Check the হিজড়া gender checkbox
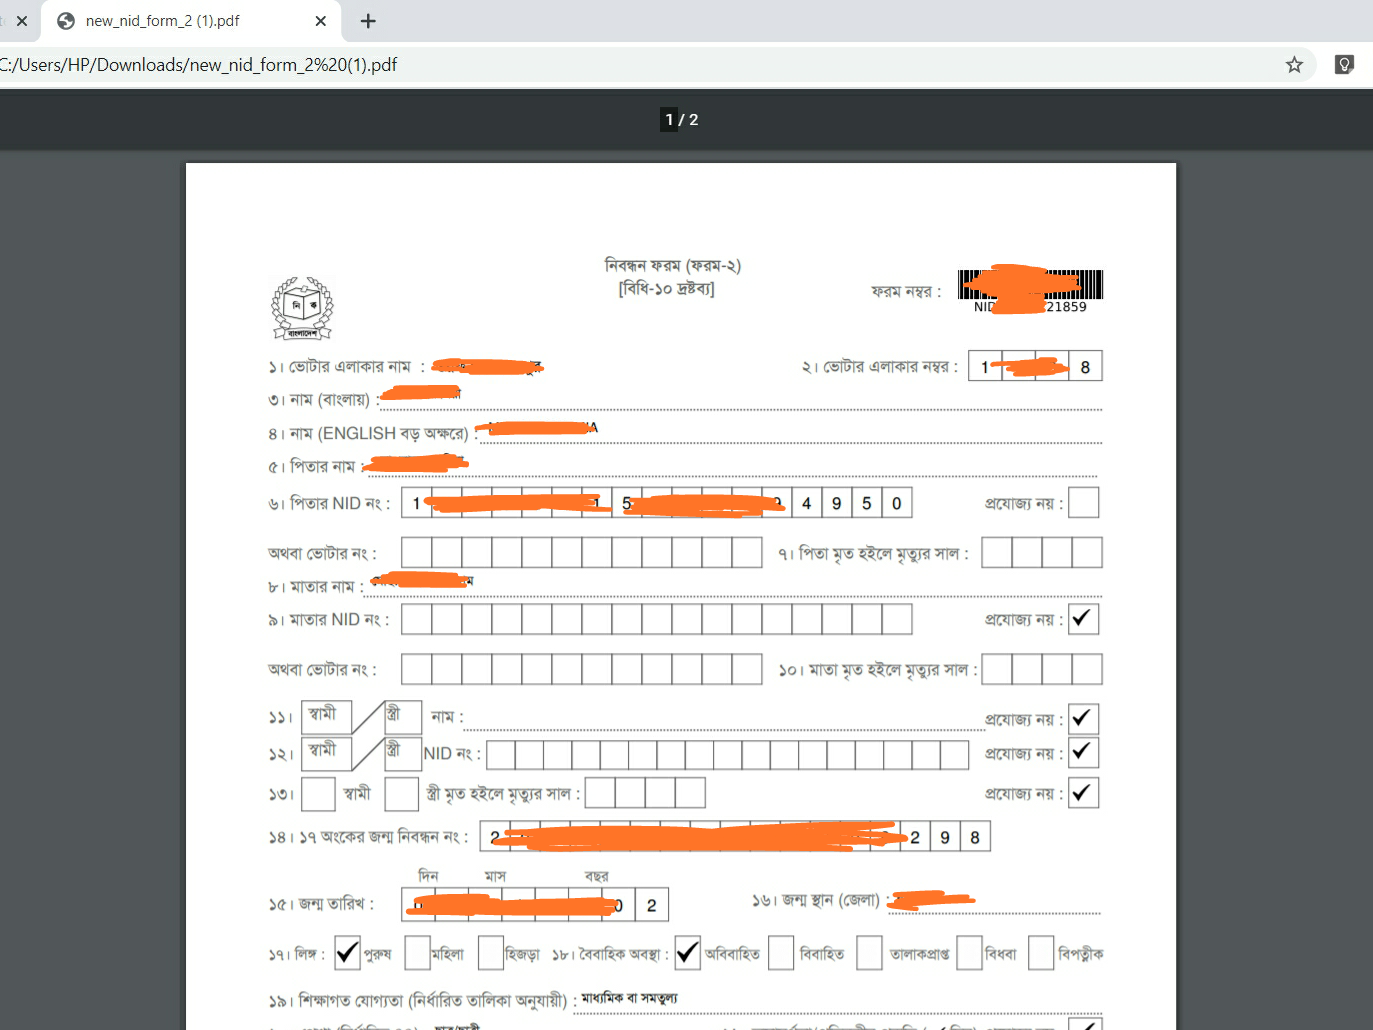 [490, 952]
